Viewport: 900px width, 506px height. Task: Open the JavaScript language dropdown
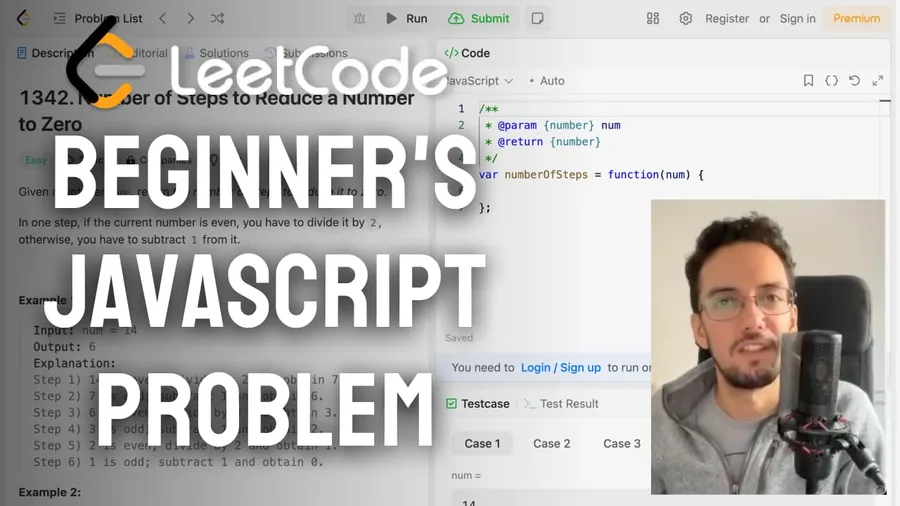tap(479, 81)
